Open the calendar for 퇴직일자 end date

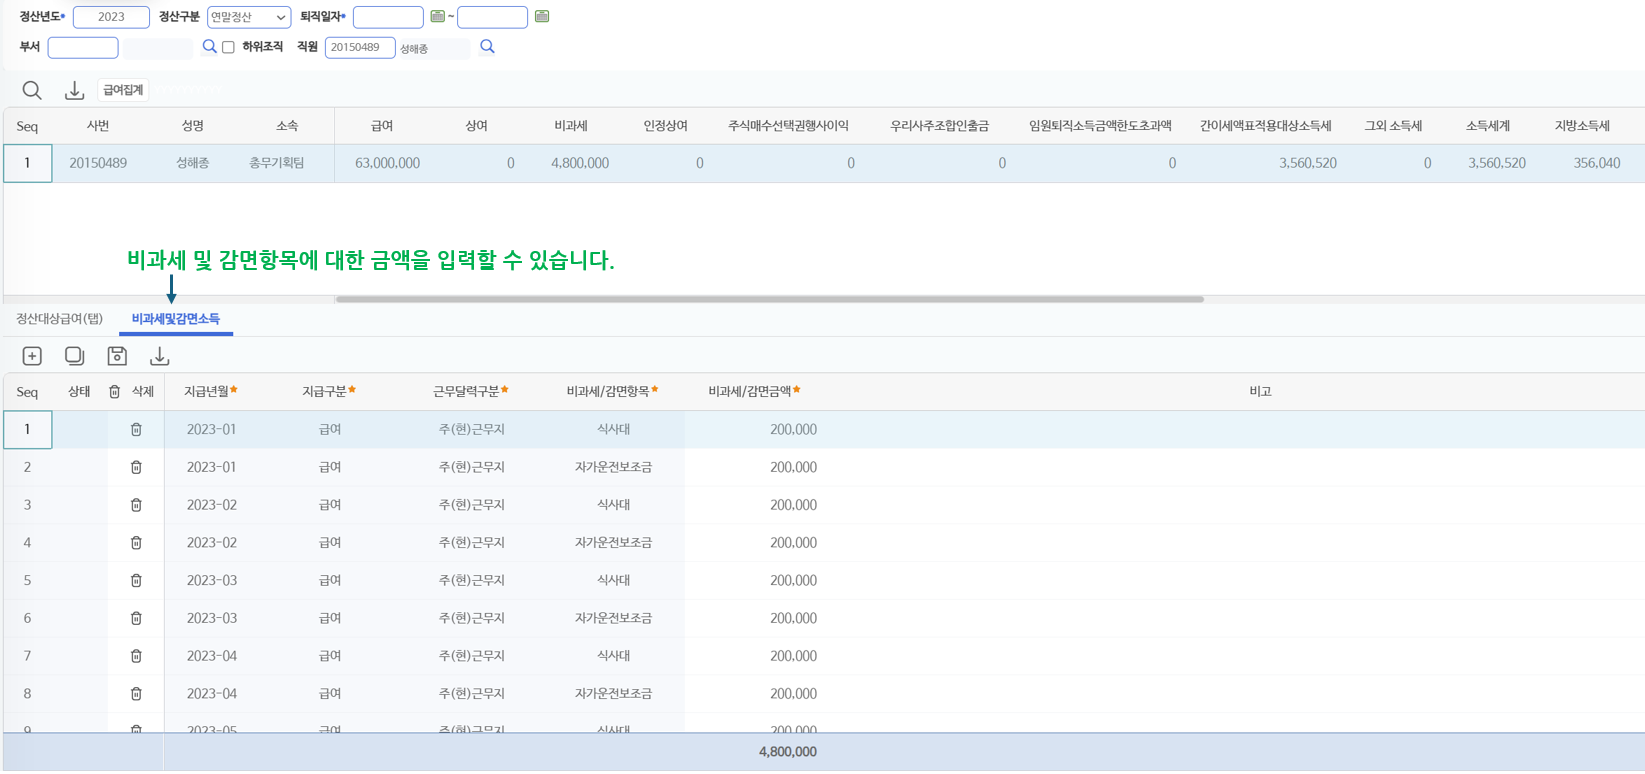click(542, 16)
